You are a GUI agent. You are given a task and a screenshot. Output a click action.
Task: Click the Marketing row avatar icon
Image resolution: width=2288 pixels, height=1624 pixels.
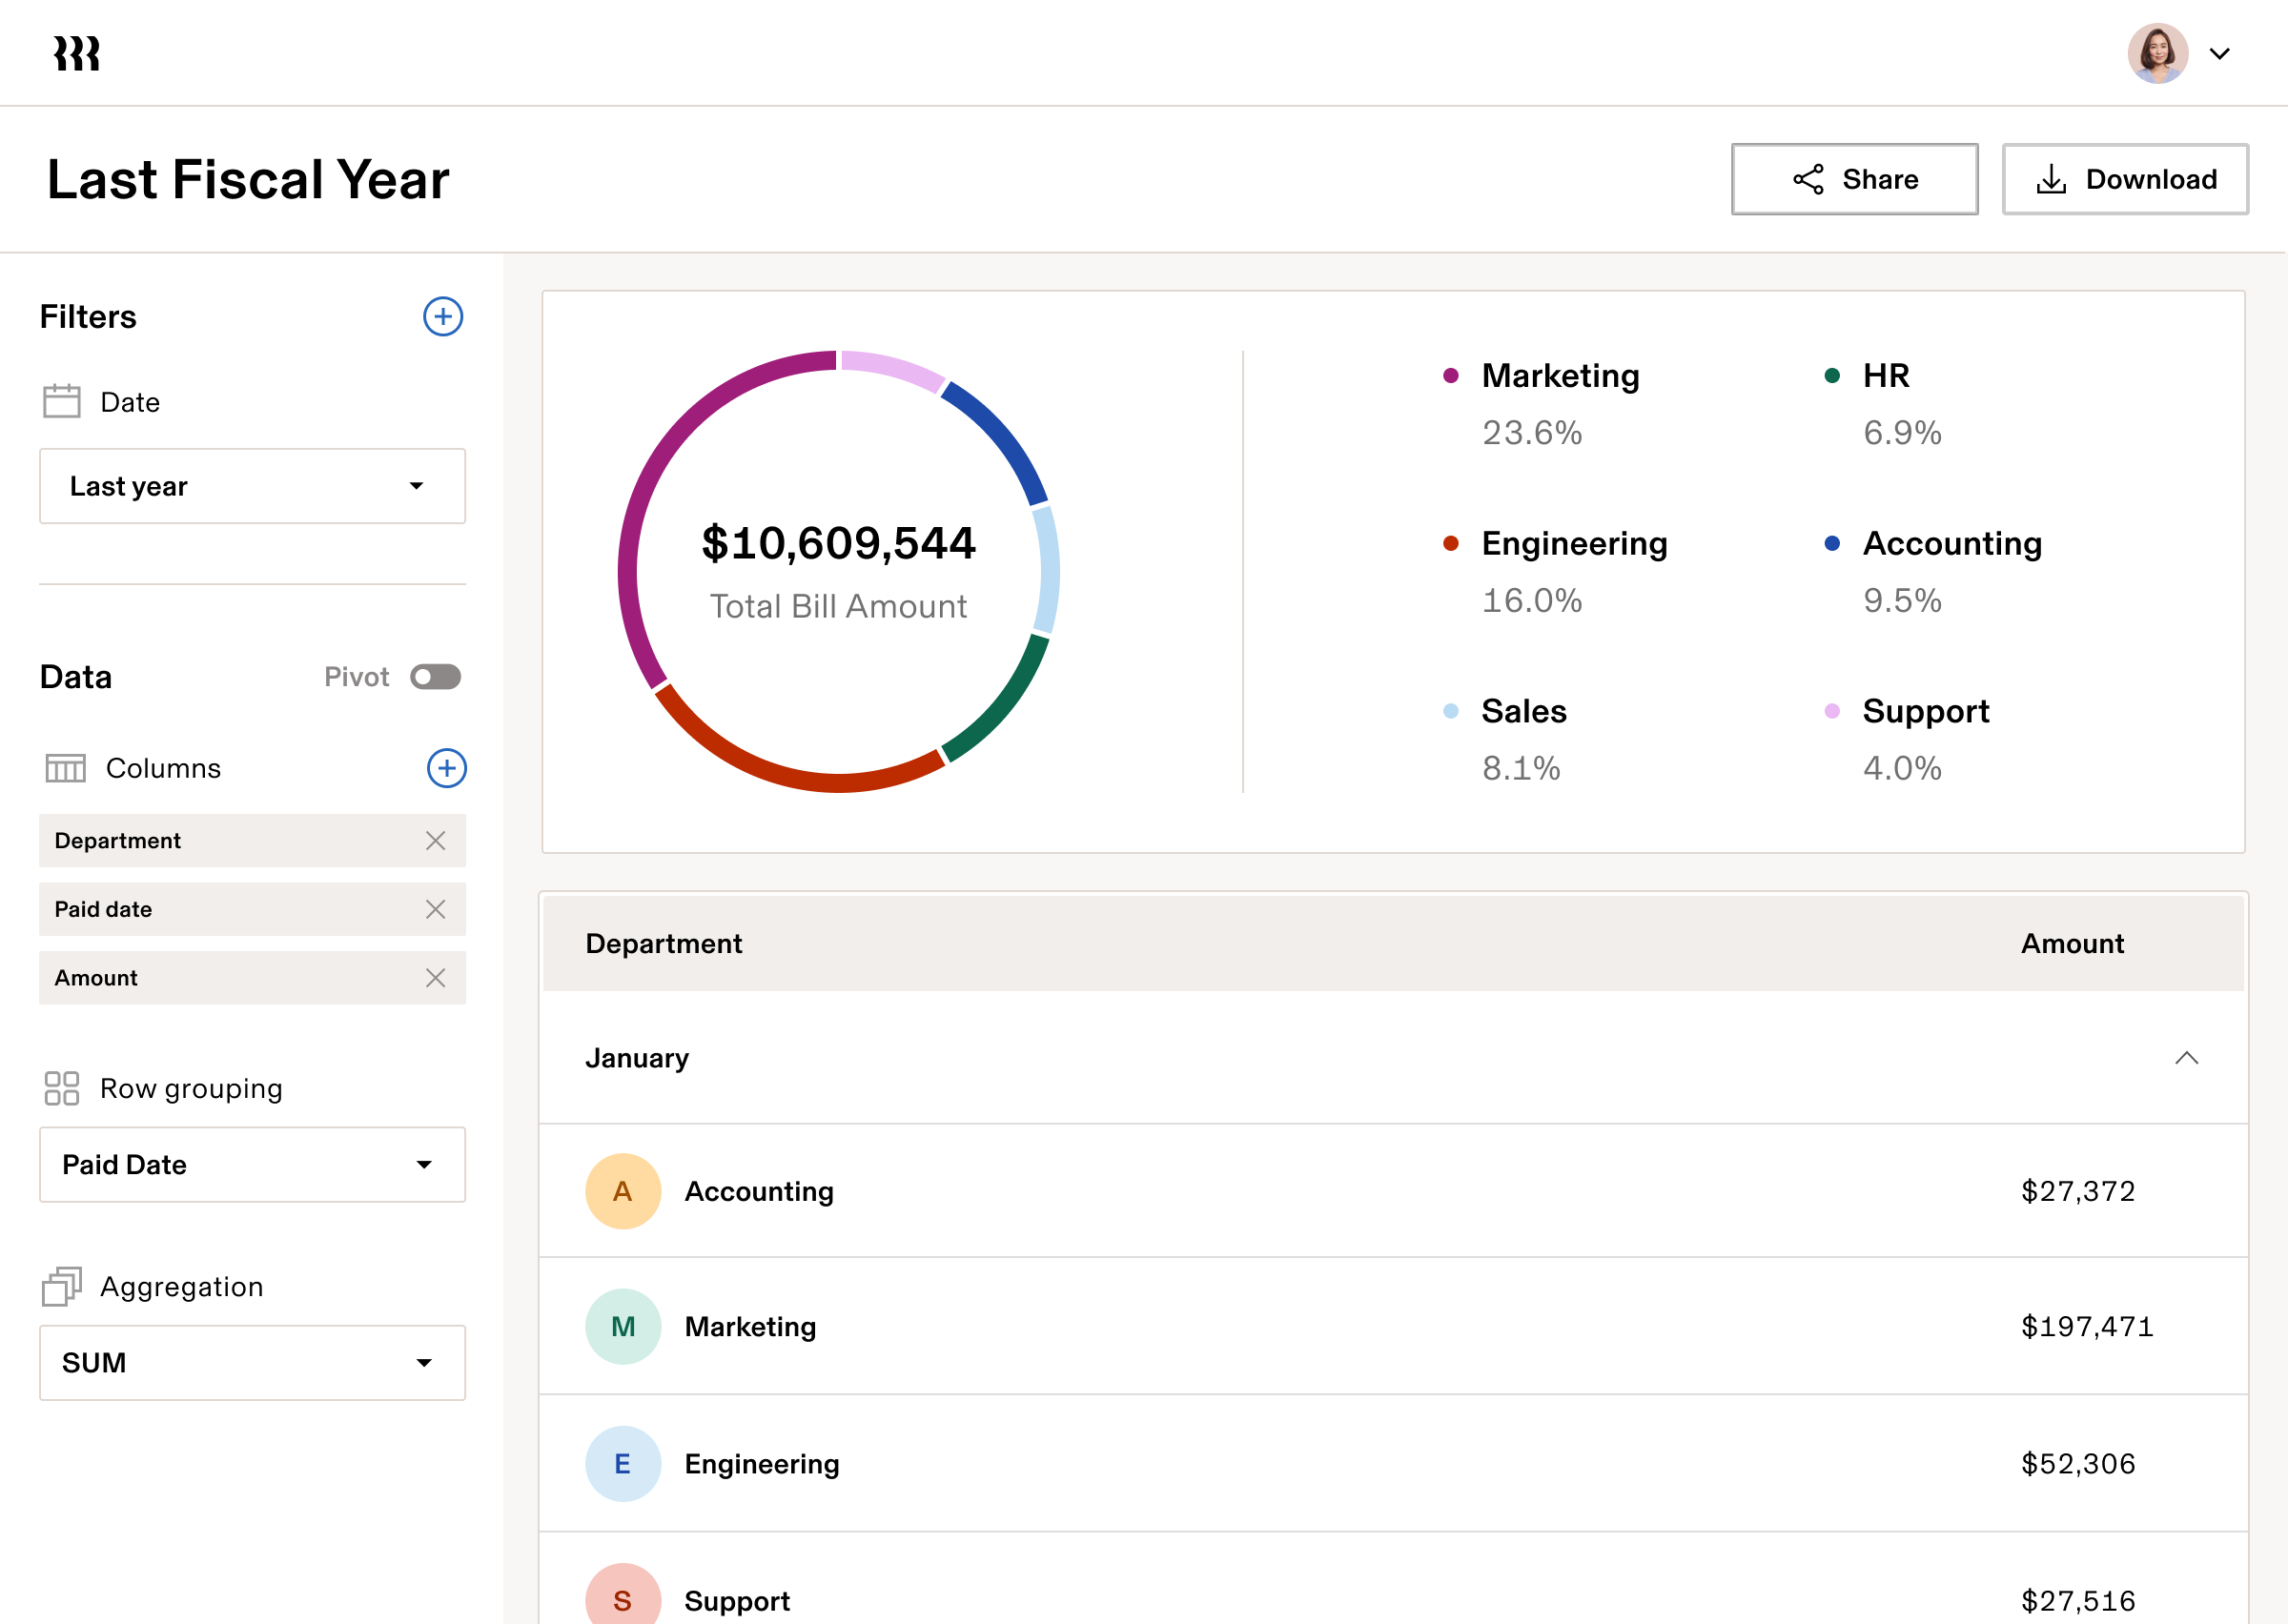[x=622, y=1326]
